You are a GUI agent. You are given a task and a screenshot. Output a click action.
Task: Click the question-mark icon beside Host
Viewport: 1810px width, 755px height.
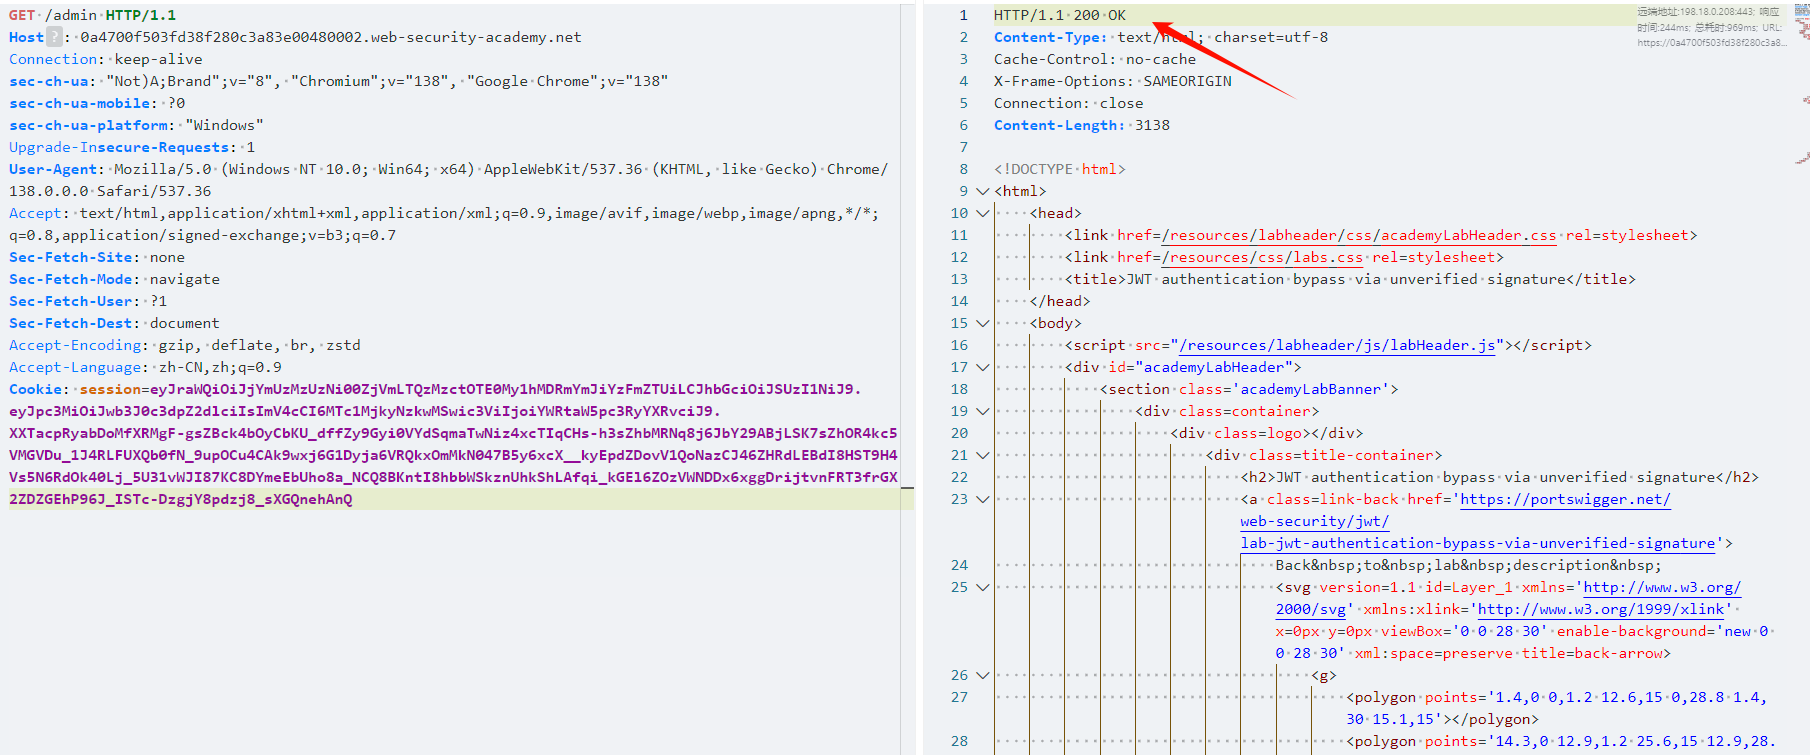pos(55,37)
